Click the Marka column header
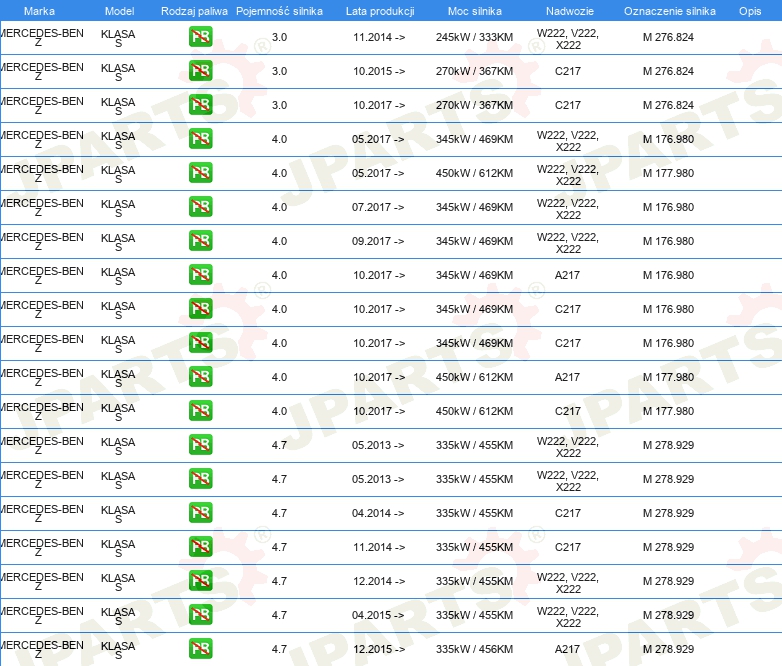The image size is (782, 666). click(x=39, y=10)
